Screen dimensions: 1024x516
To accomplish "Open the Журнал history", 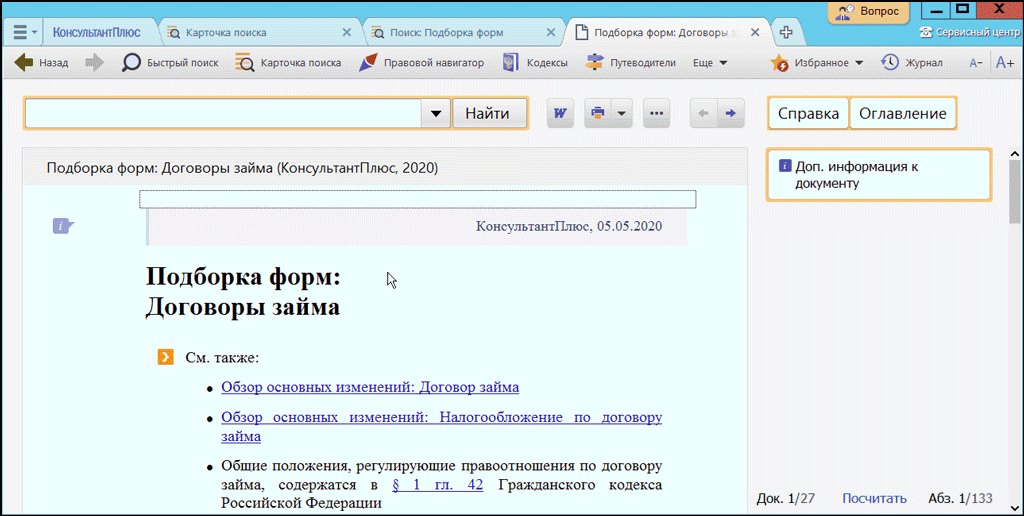I will point(912,63).
